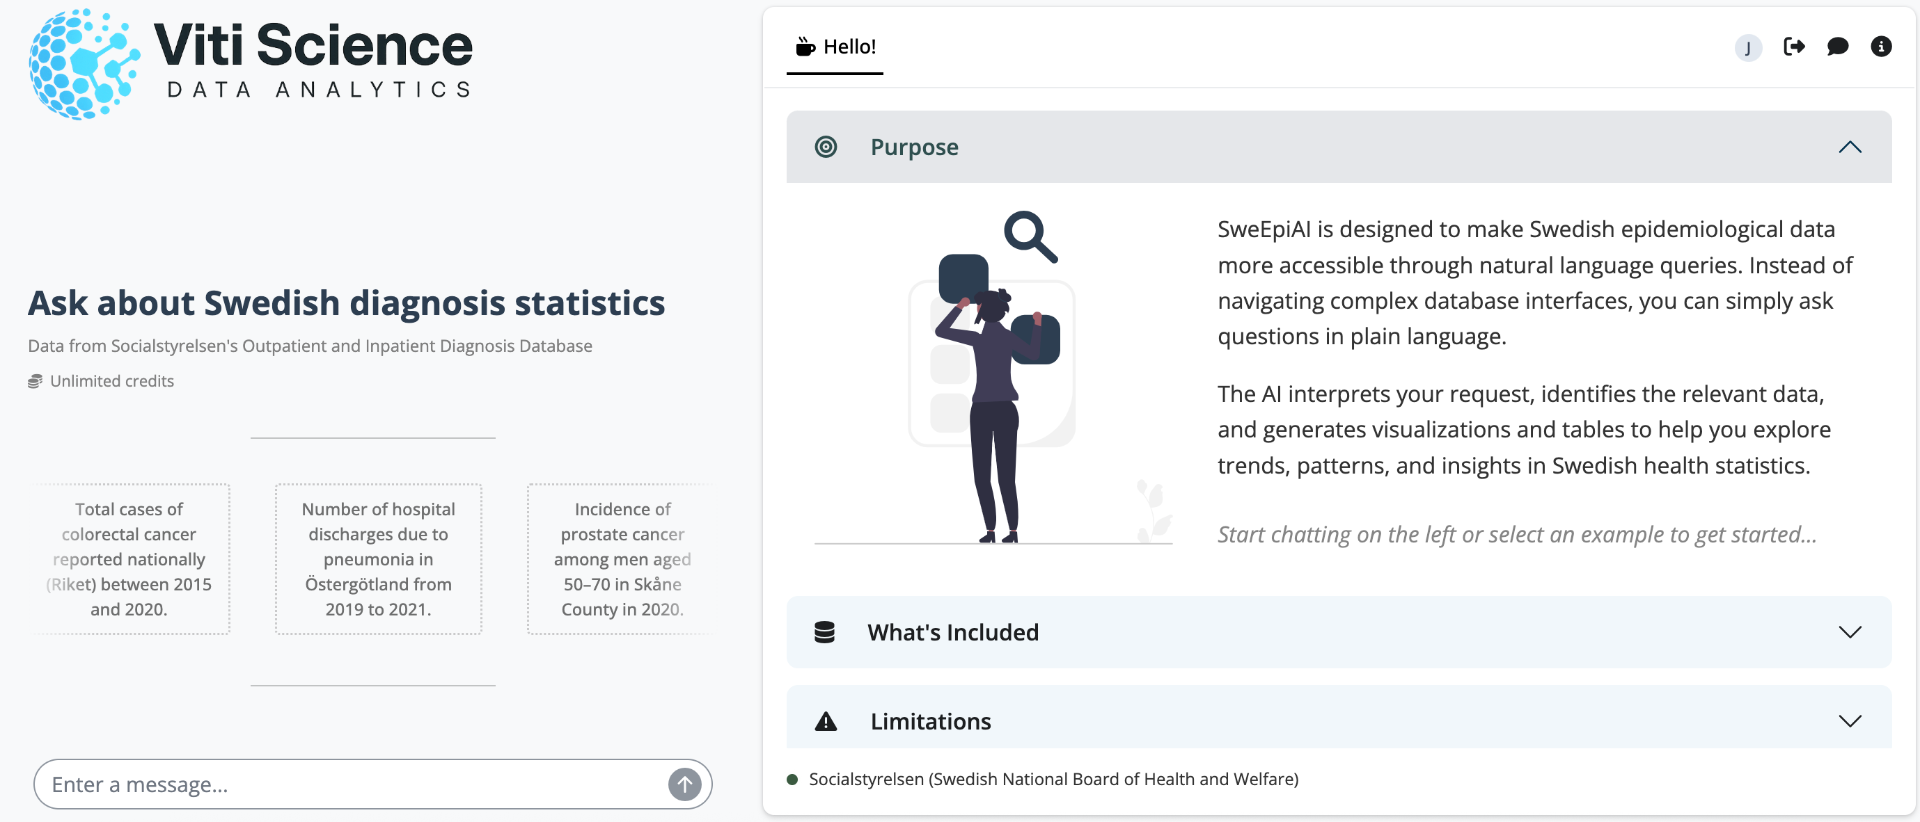1920x822 pixels.
Task: Open the info circle icon
Action: click(1881, 46)
